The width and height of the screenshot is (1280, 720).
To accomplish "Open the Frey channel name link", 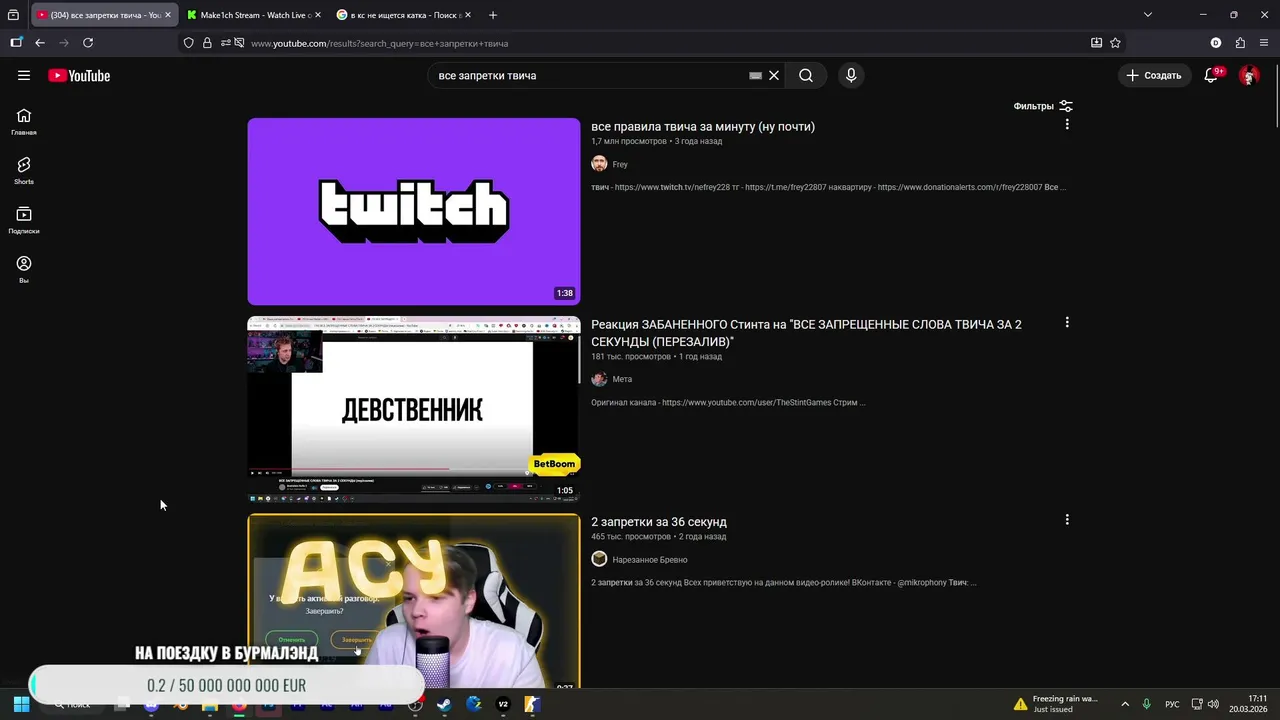I will coord(620,165).
